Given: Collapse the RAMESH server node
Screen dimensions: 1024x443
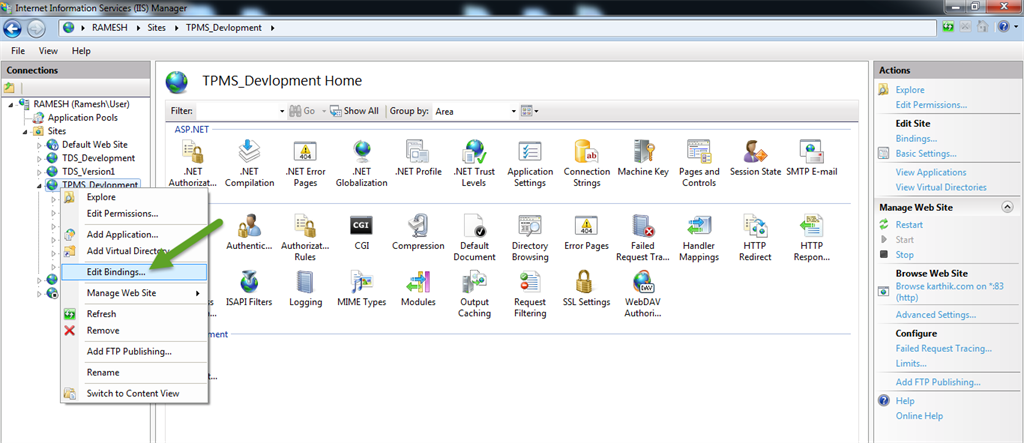Looking at the screenshot, I should pos(11,104).
